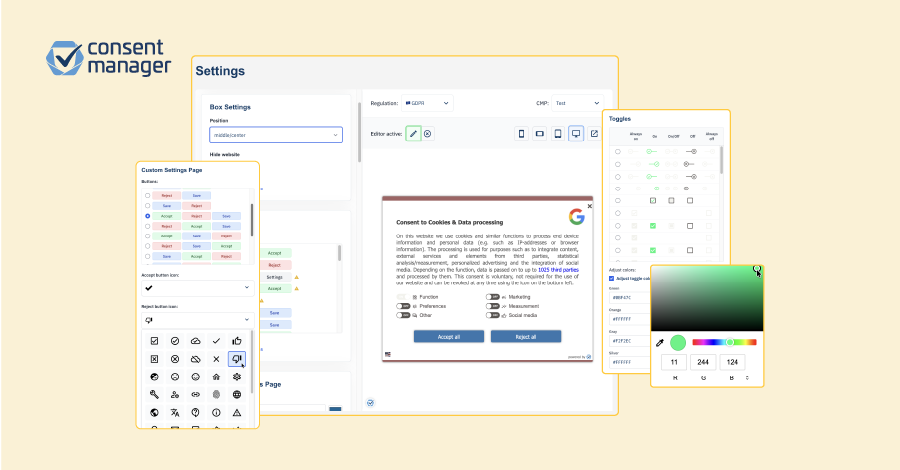Pick the wrench icon in grid
Image resolution: width=900 pixels, height=470 pixels.
click(154, 394)
